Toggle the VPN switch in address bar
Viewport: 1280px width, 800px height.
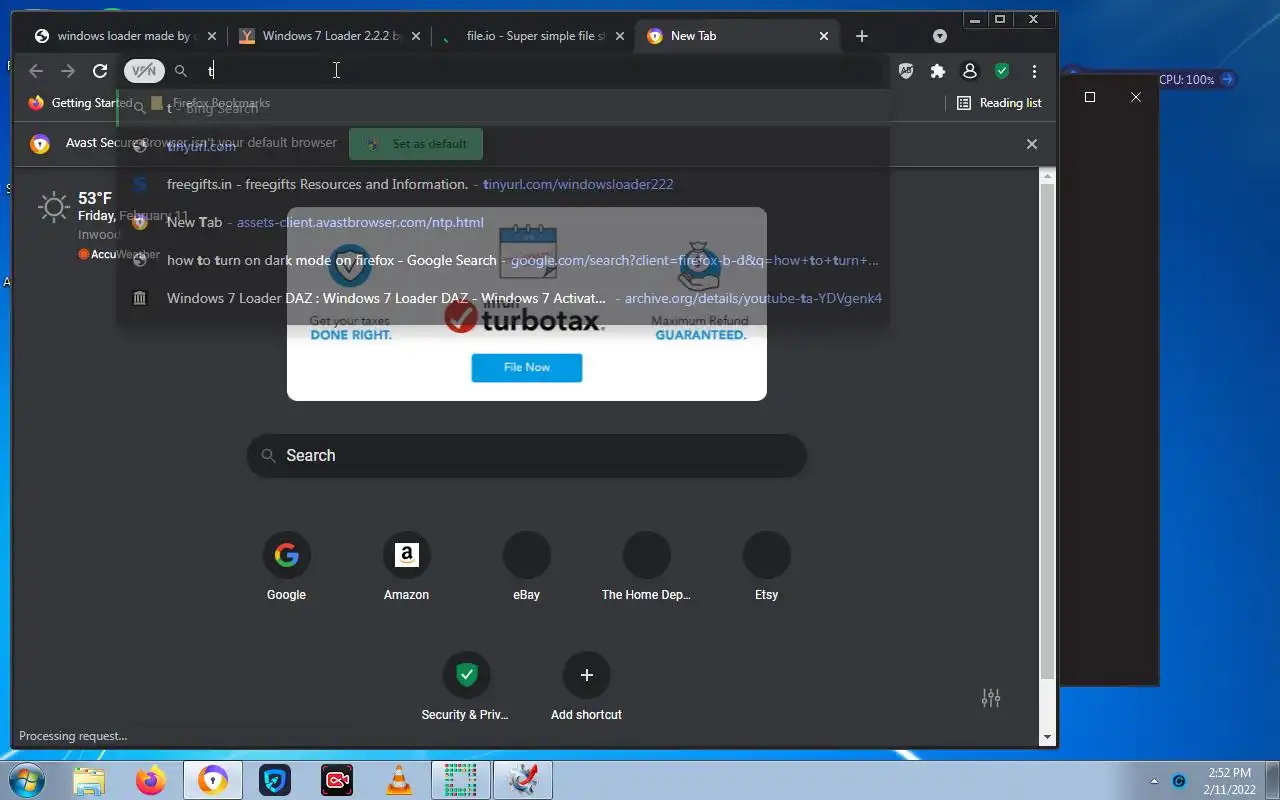tap(144, 71)
